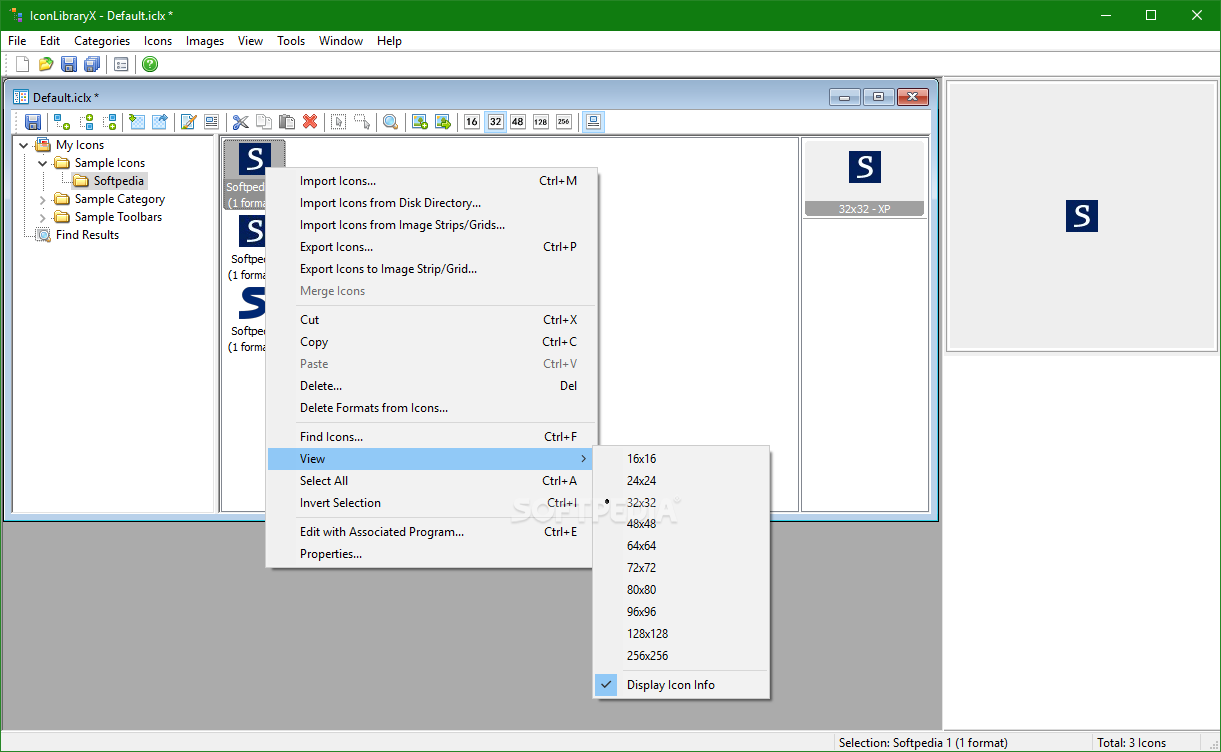Minimize the Default.iclx document window
The image size is (1221, 752).
[x=845, y=97]
